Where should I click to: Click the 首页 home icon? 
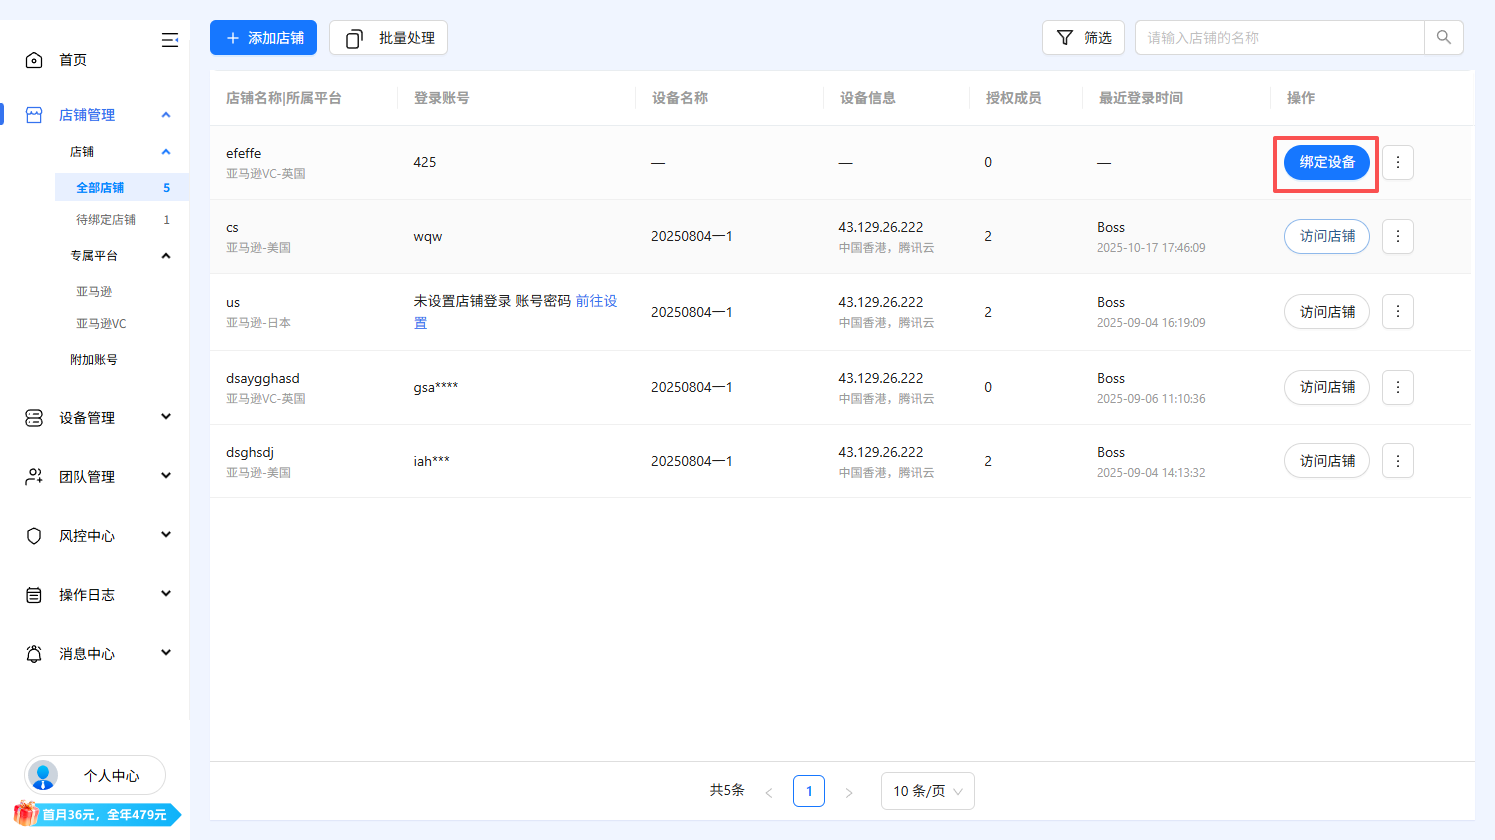pyautogui.click(x=33, y=59)
